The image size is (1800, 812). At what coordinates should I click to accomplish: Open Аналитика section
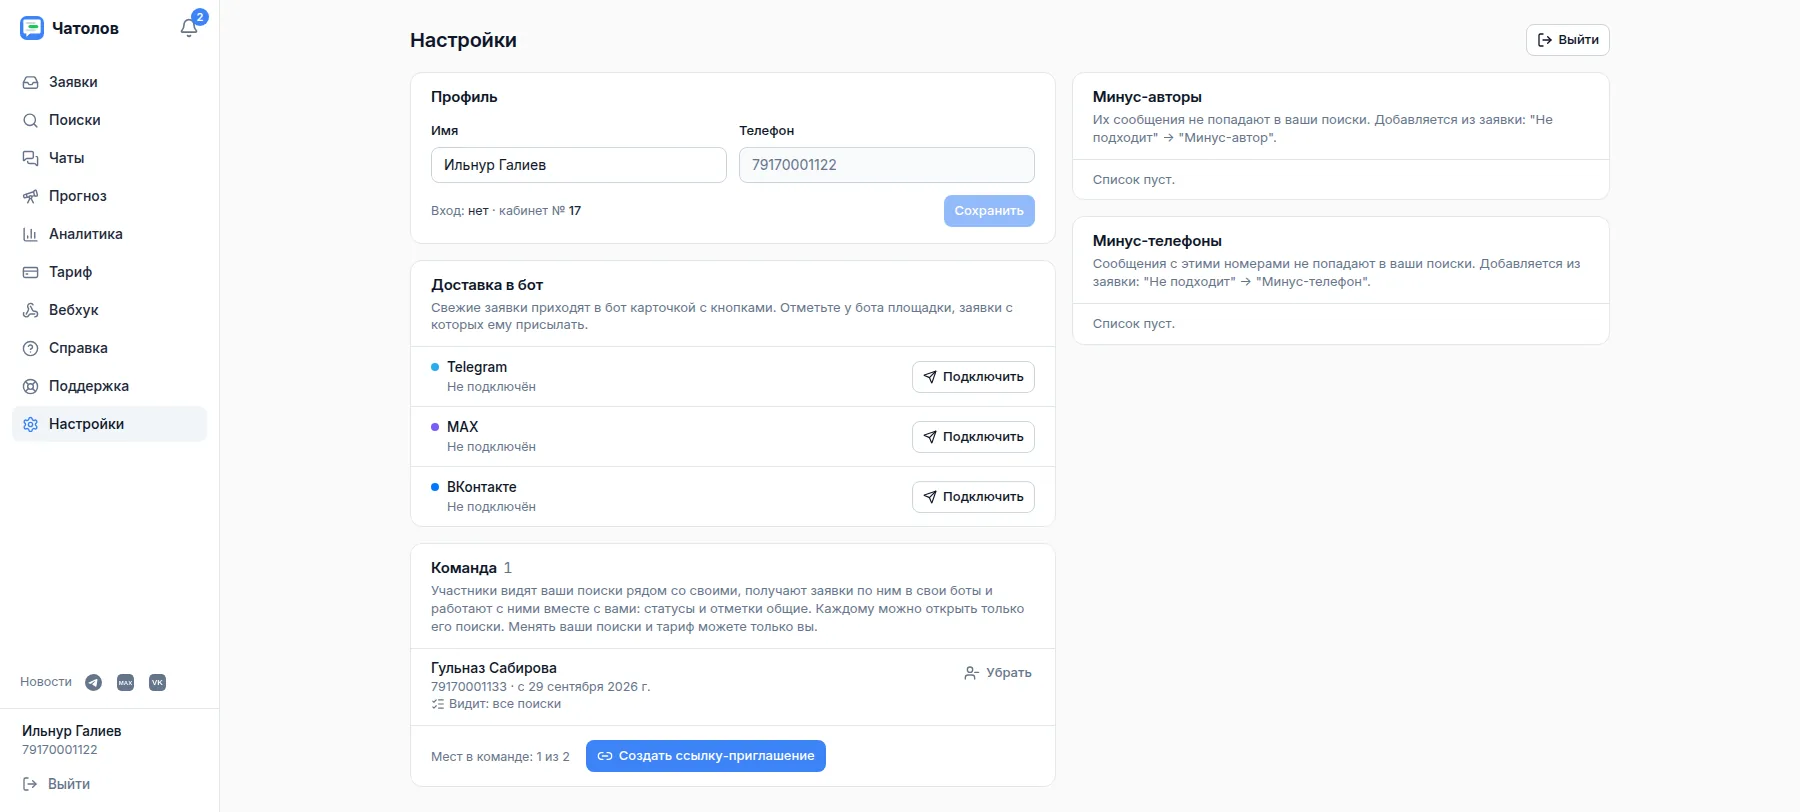click(109, 234)
